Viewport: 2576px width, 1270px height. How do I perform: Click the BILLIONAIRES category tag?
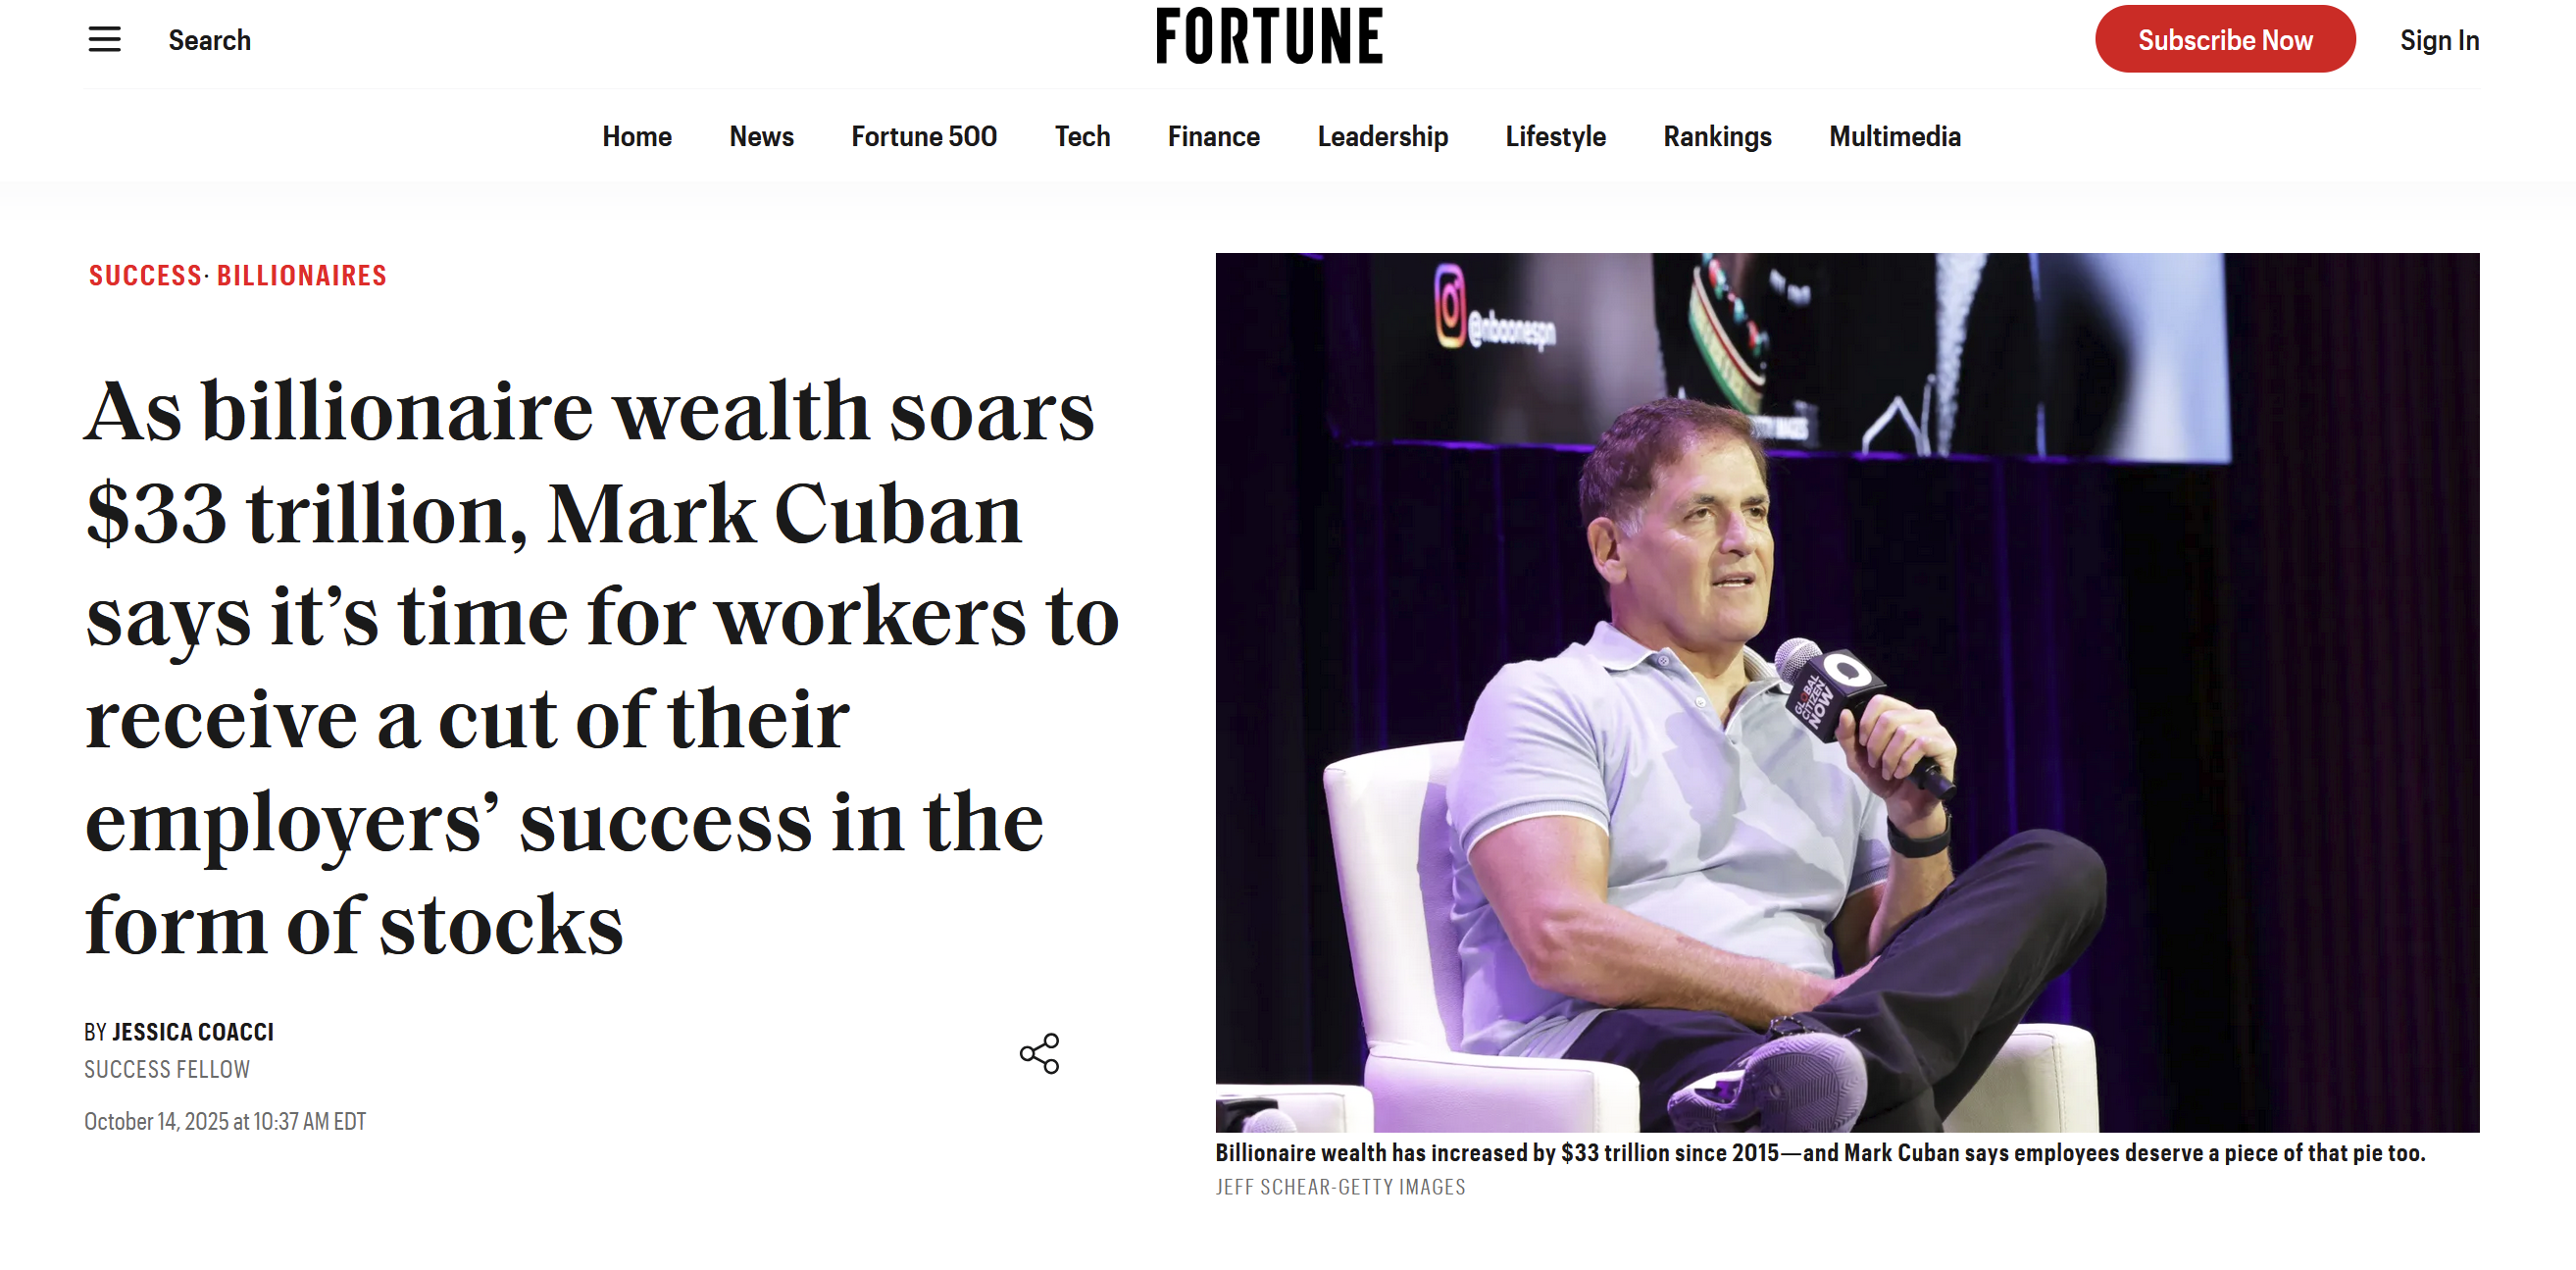(301, 276)
